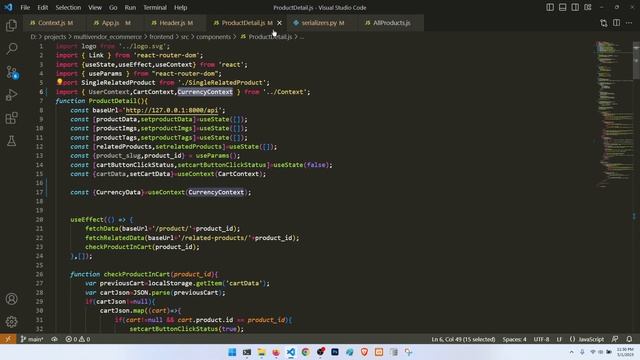The image size is (640, 360).
Task: Click breadcrumb 'ProductDetail.js' file
Action: tap(270, 37)
